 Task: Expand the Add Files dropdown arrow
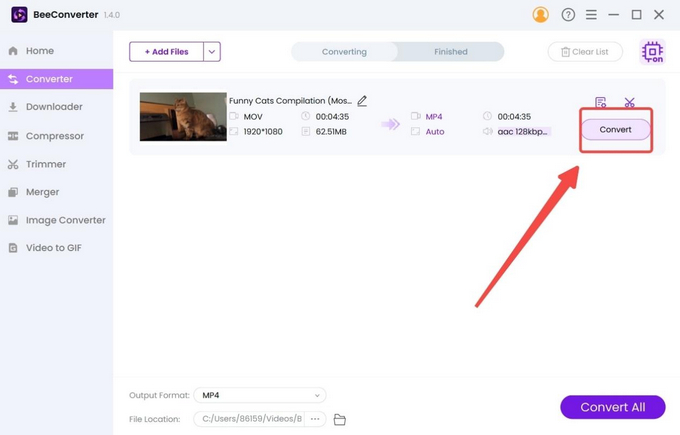tap(212, 52)
